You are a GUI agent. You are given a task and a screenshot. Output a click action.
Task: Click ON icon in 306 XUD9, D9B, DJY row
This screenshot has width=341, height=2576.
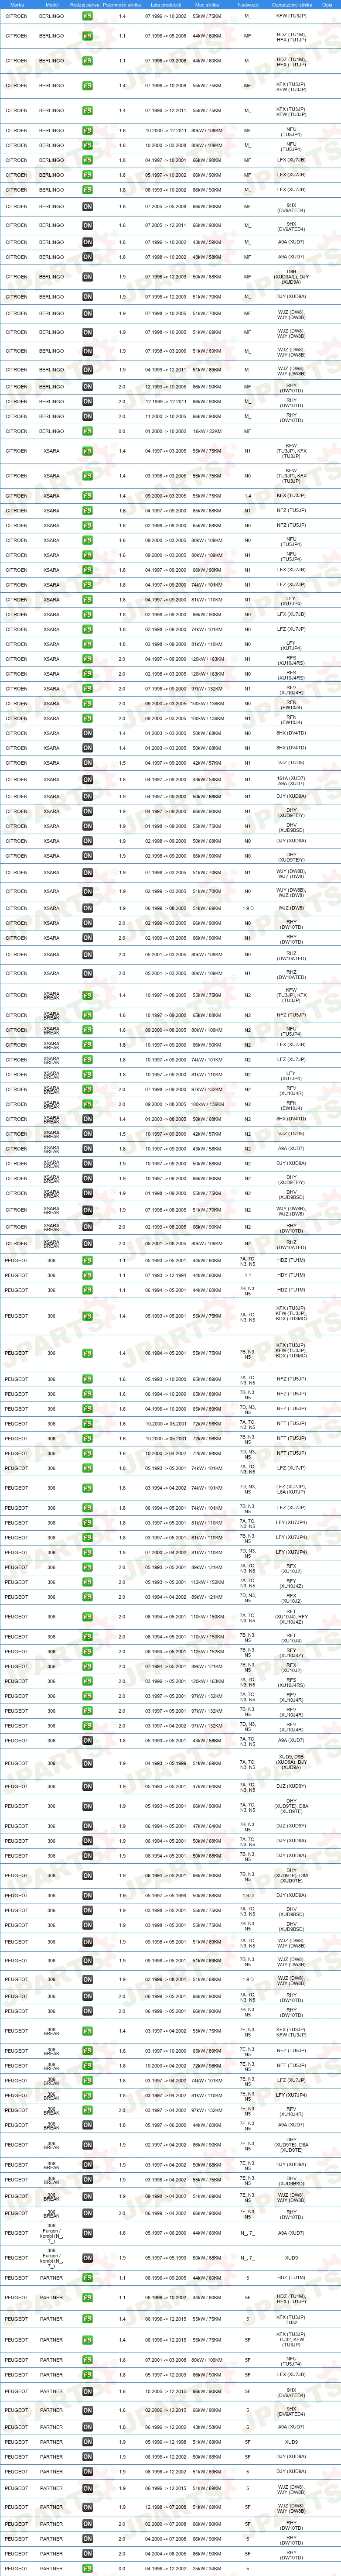87,1764
